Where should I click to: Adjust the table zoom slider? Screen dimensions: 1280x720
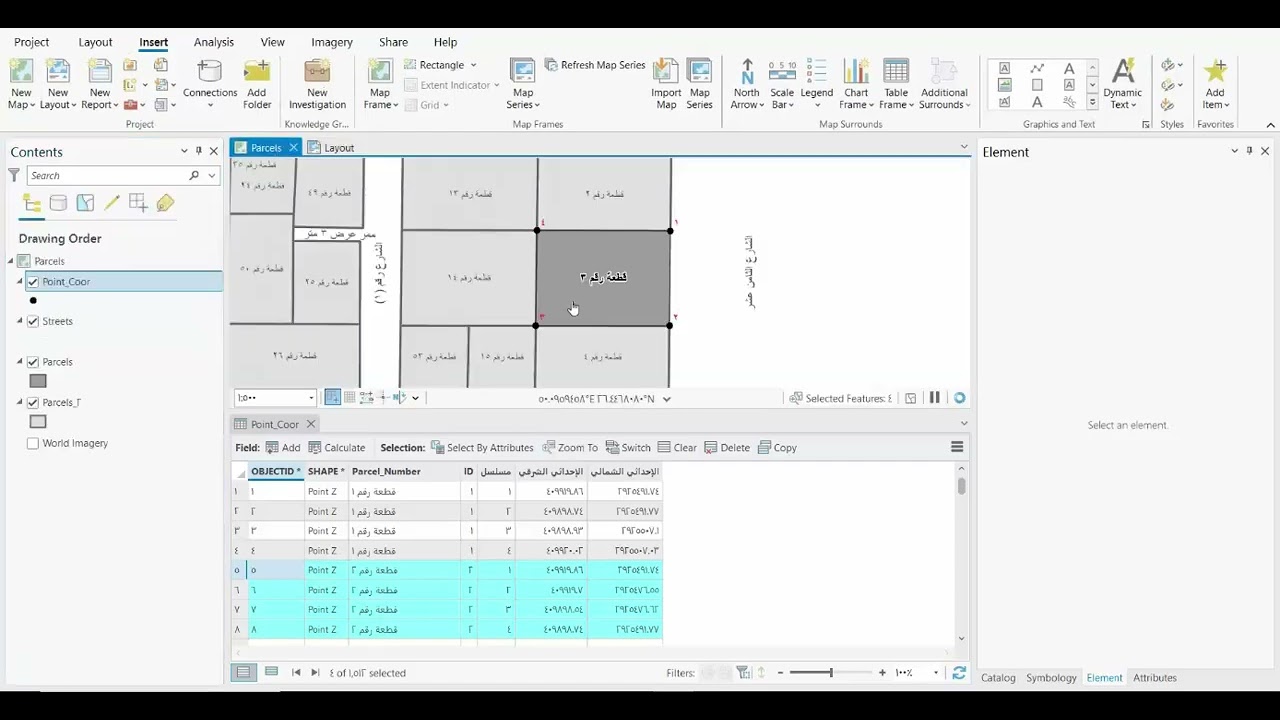coord(830,673)
